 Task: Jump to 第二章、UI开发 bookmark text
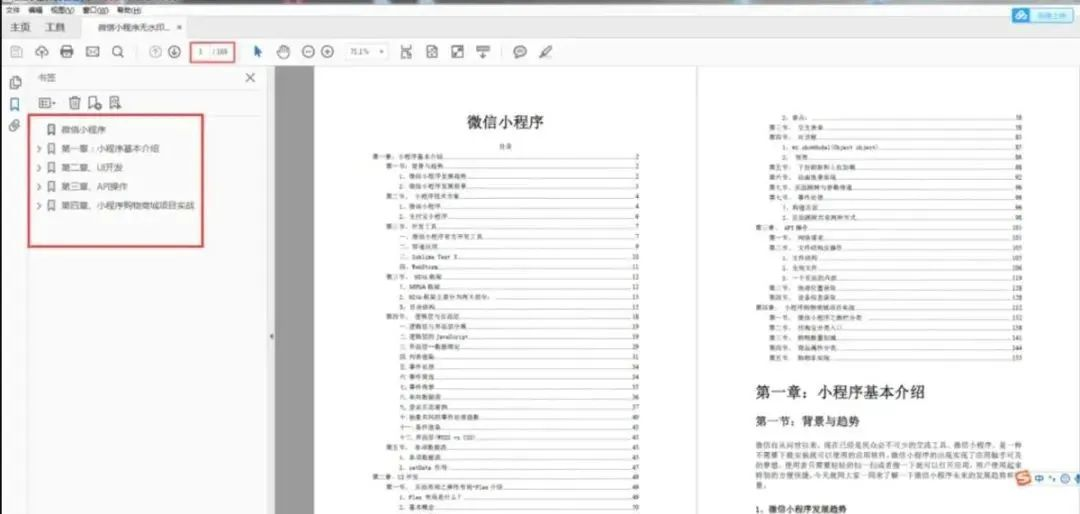click(x=92, y=167)
